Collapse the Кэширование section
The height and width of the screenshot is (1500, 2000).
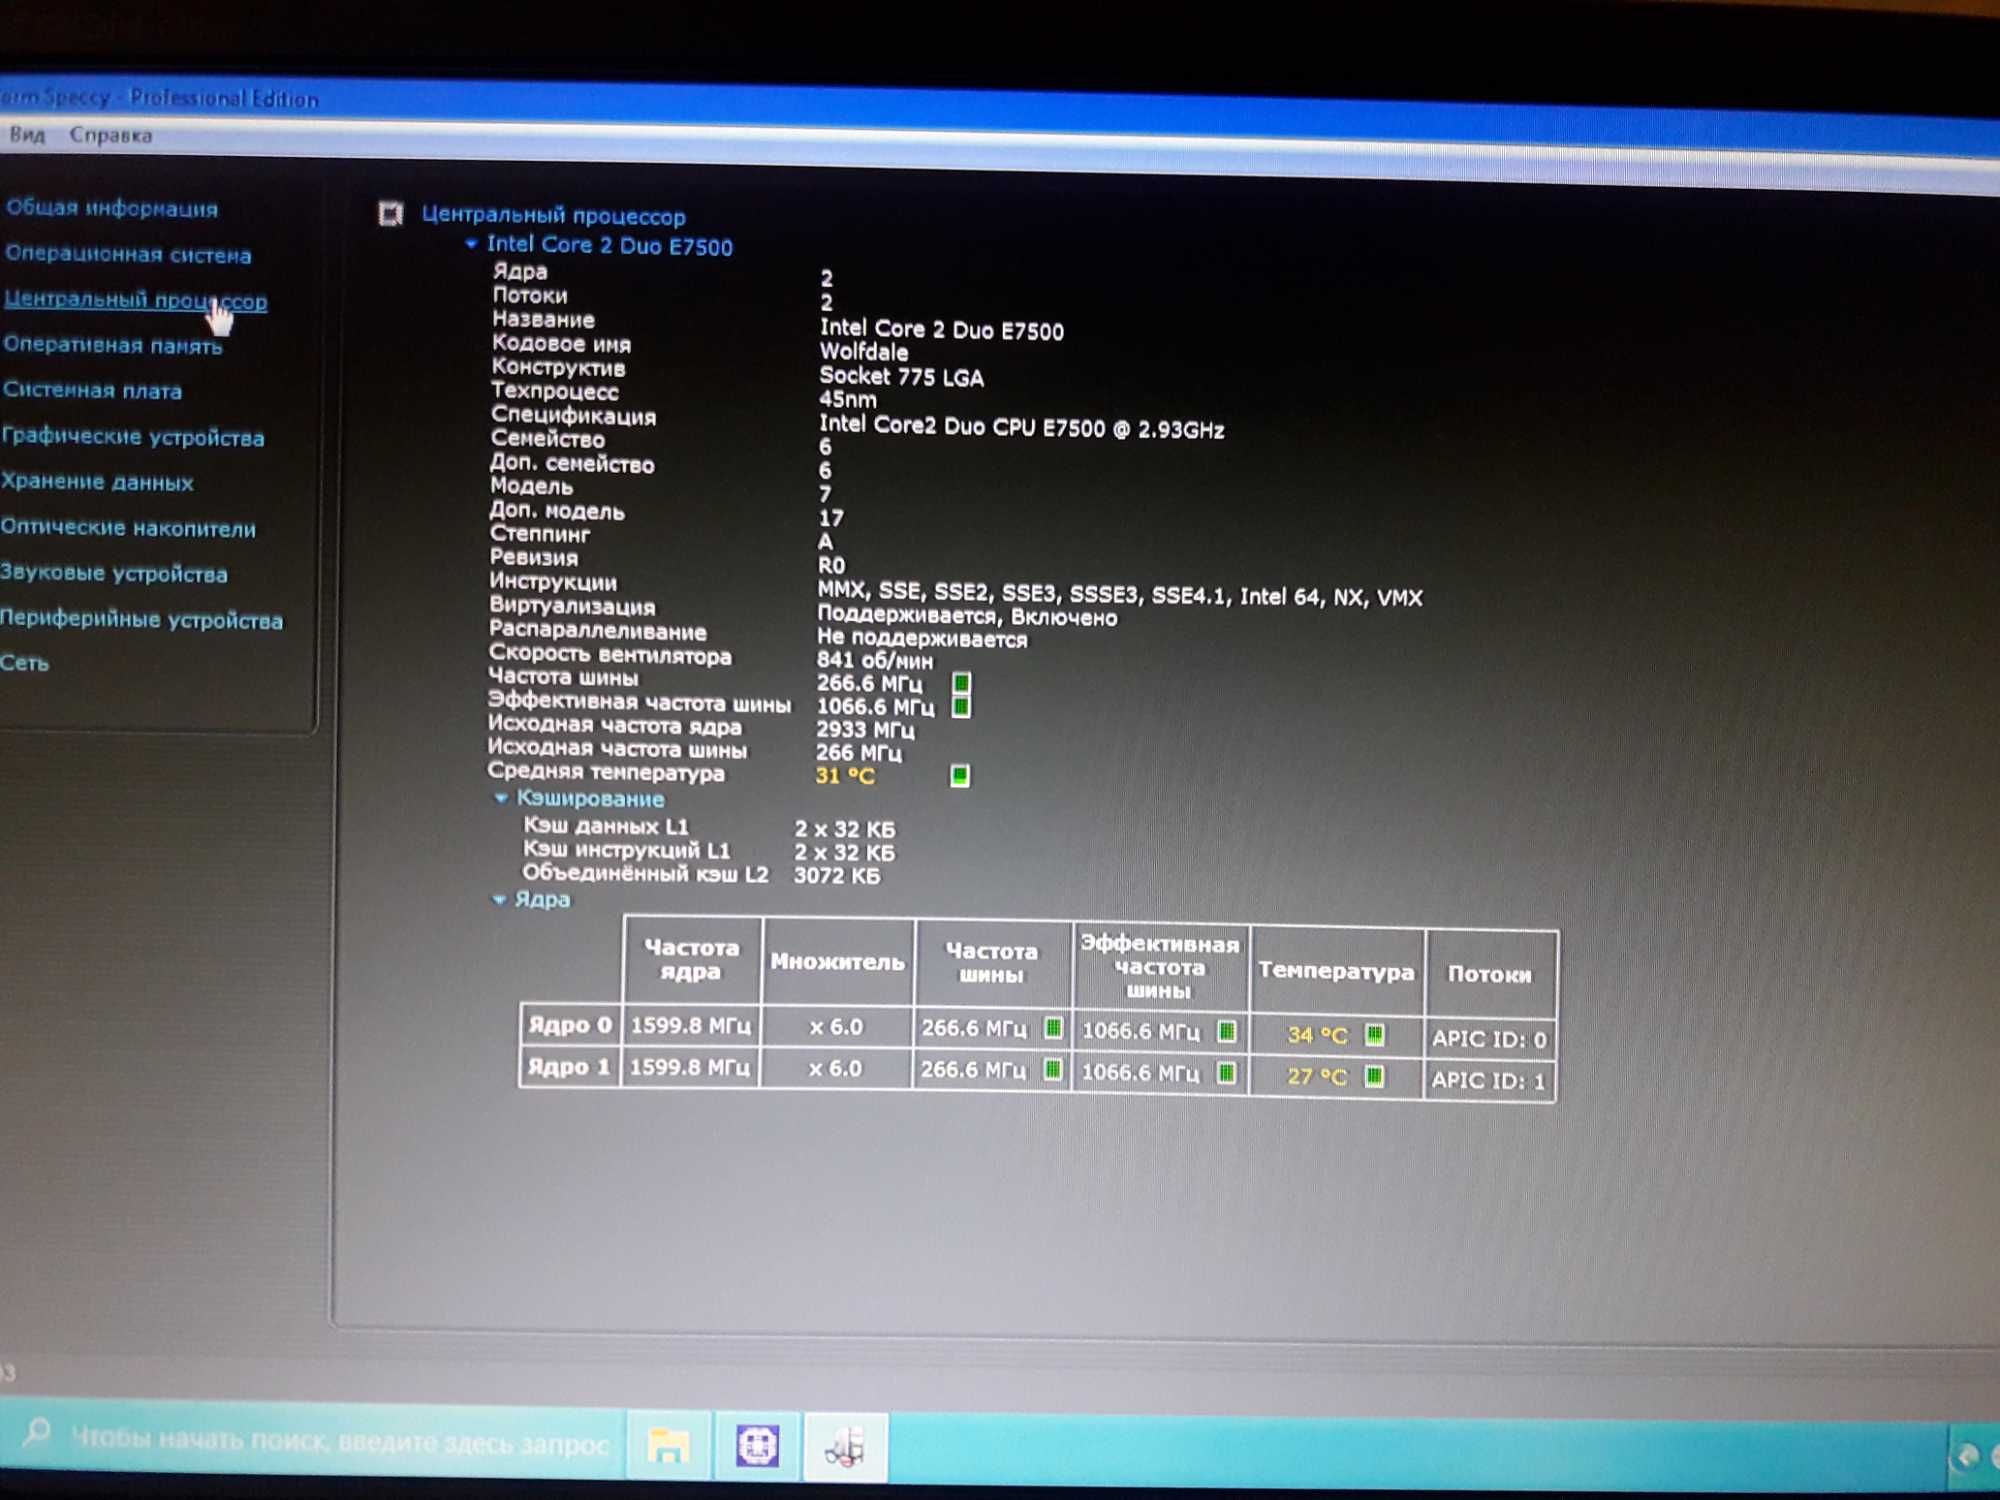click(501, 798)
